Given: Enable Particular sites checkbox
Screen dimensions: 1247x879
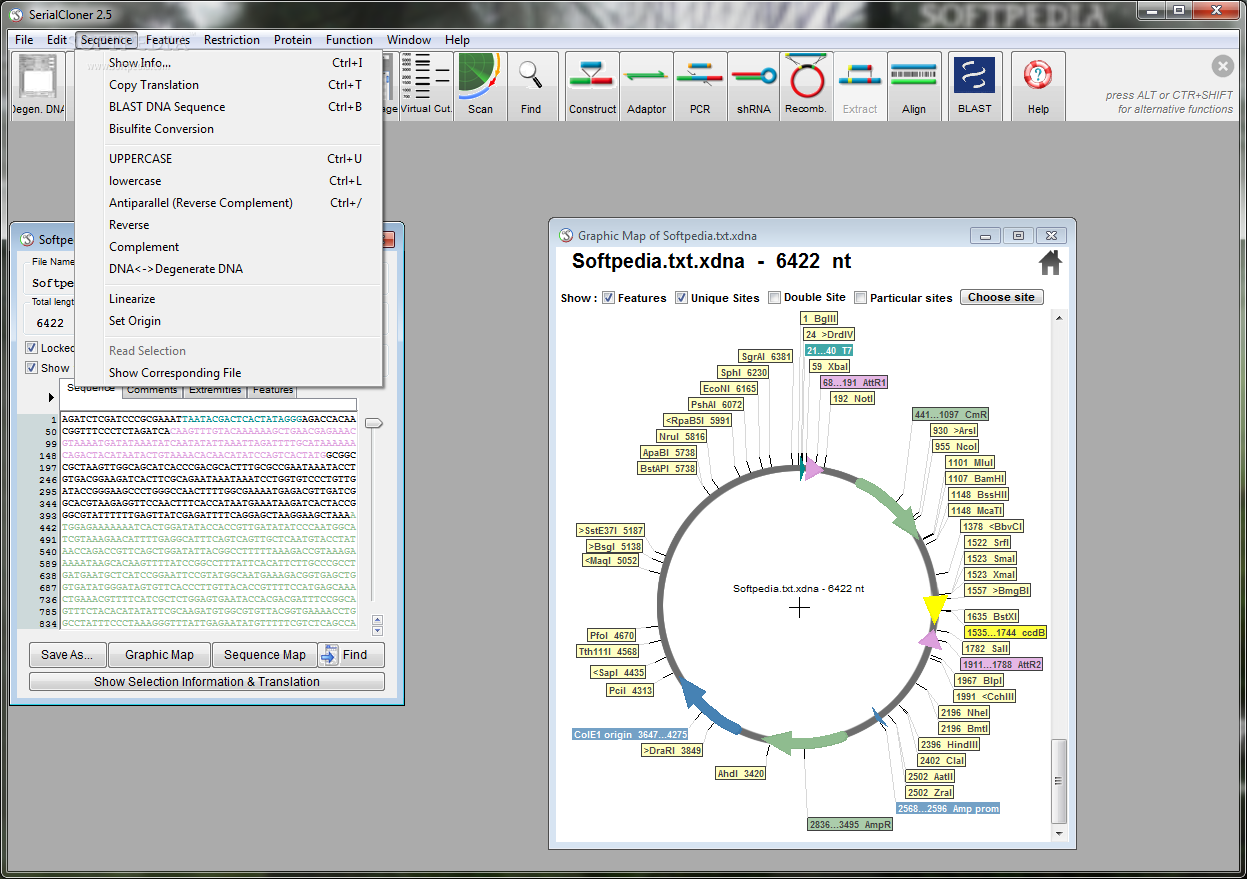Looking at the screenshot, I should (860, 298).
